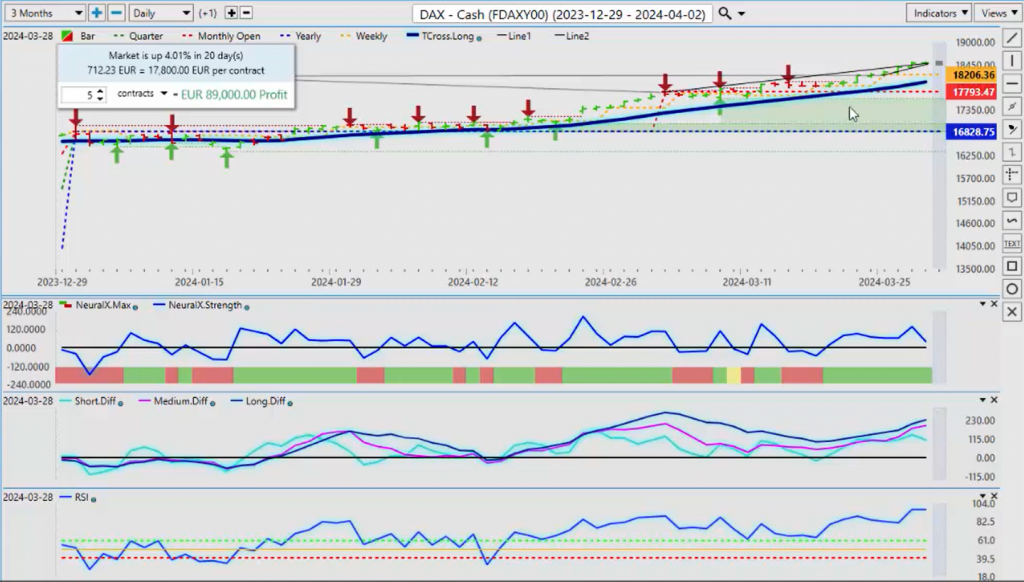This screenshot has height=582, width=1024.
Task: Click the 19000.00 price axis label
Action: [x=975, y=42]
